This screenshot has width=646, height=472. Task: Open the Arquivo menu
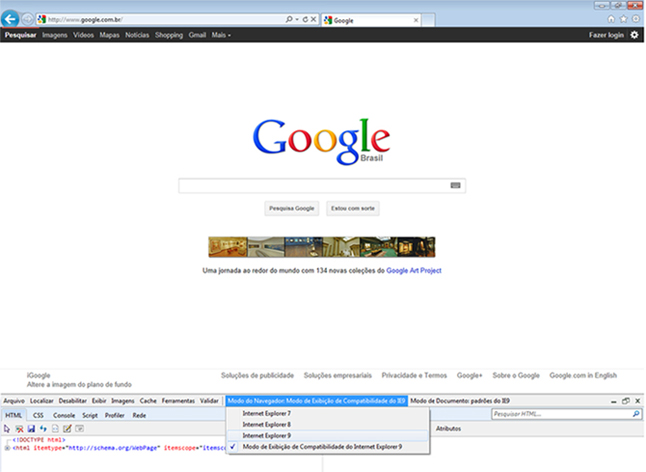(14, 401)
